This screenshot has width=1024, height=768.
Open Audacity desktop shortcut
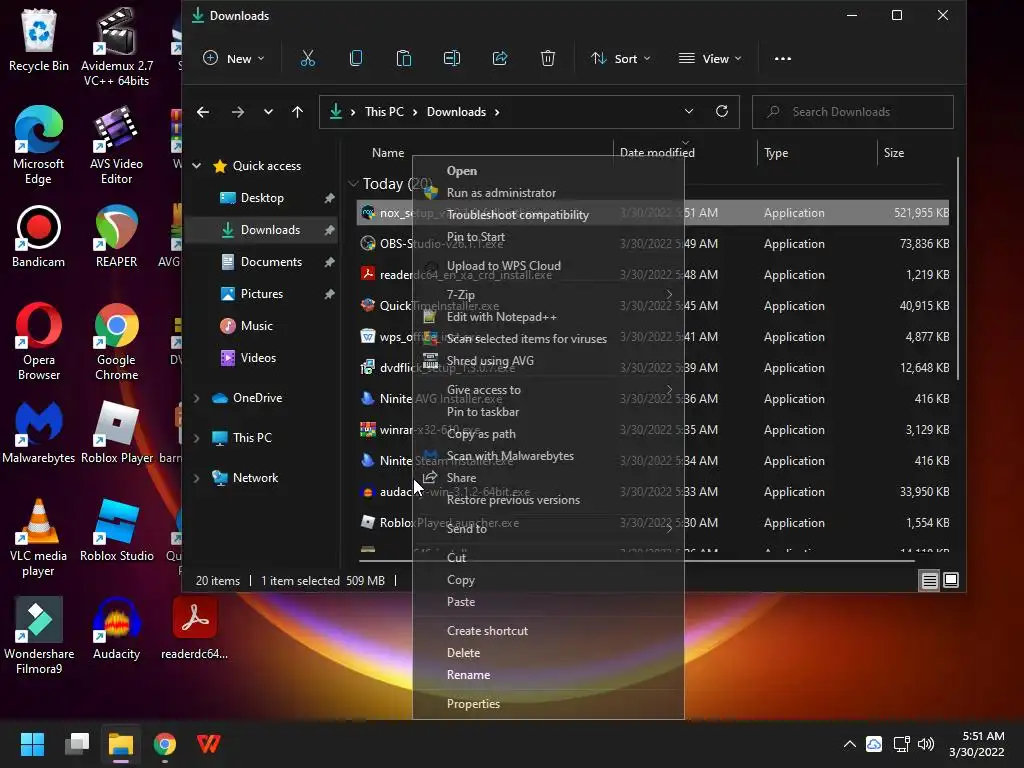coord(116,628)
